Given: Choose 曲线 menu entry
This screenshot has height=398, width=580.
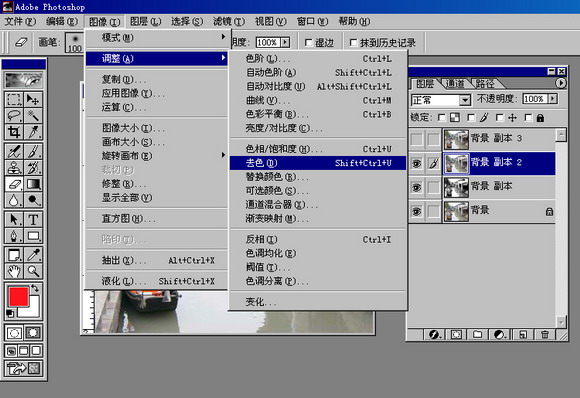Looking at the screenshot, I should click(318, 100).
